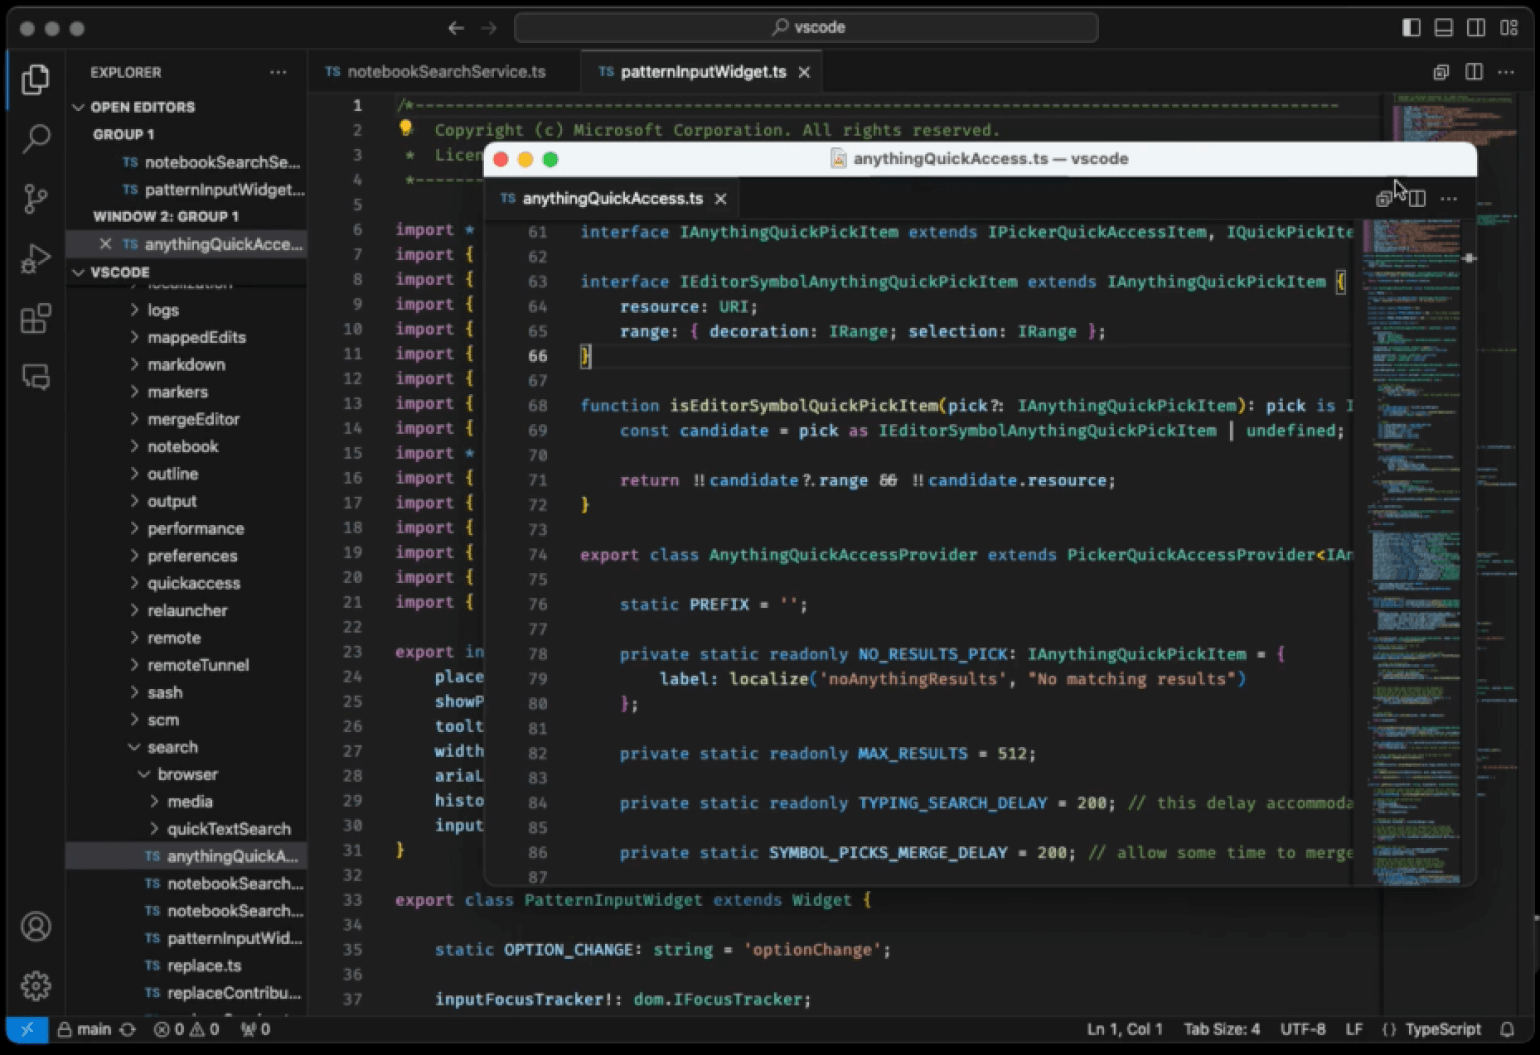Click split editor right in main window
This screenshot has width=1540, height=1055.
[x=1474, y=72]
